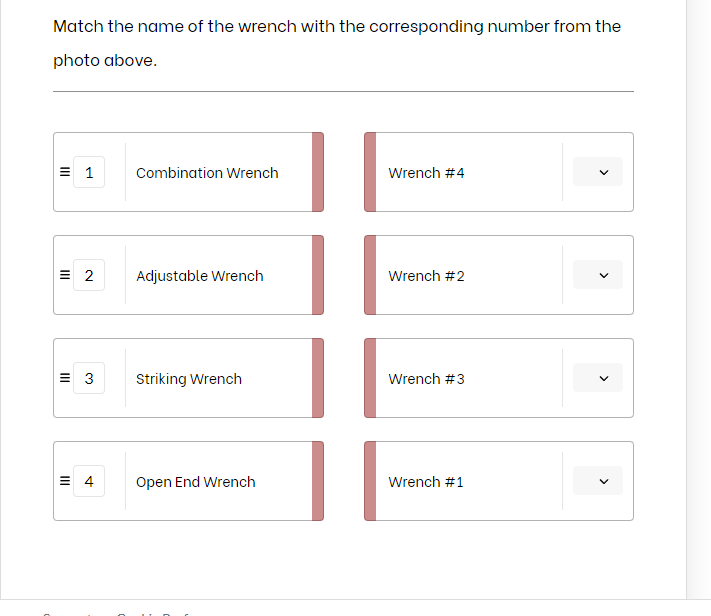Expand the Wrench #1 answer dropdown

pyautogui.click(x=598, y=481)
